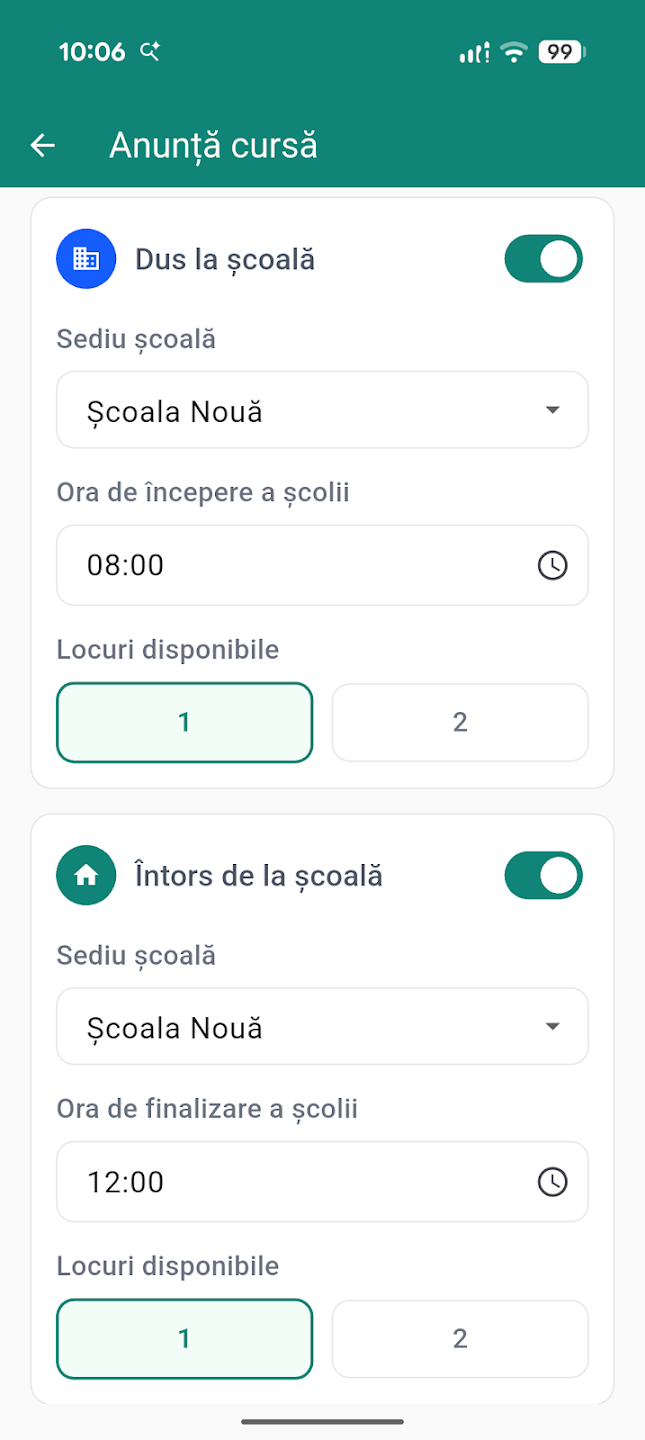This screenshot has width=645, height=1440.
Task: Select 1 available seat for Dus la școală
Action: pos(185,722)
